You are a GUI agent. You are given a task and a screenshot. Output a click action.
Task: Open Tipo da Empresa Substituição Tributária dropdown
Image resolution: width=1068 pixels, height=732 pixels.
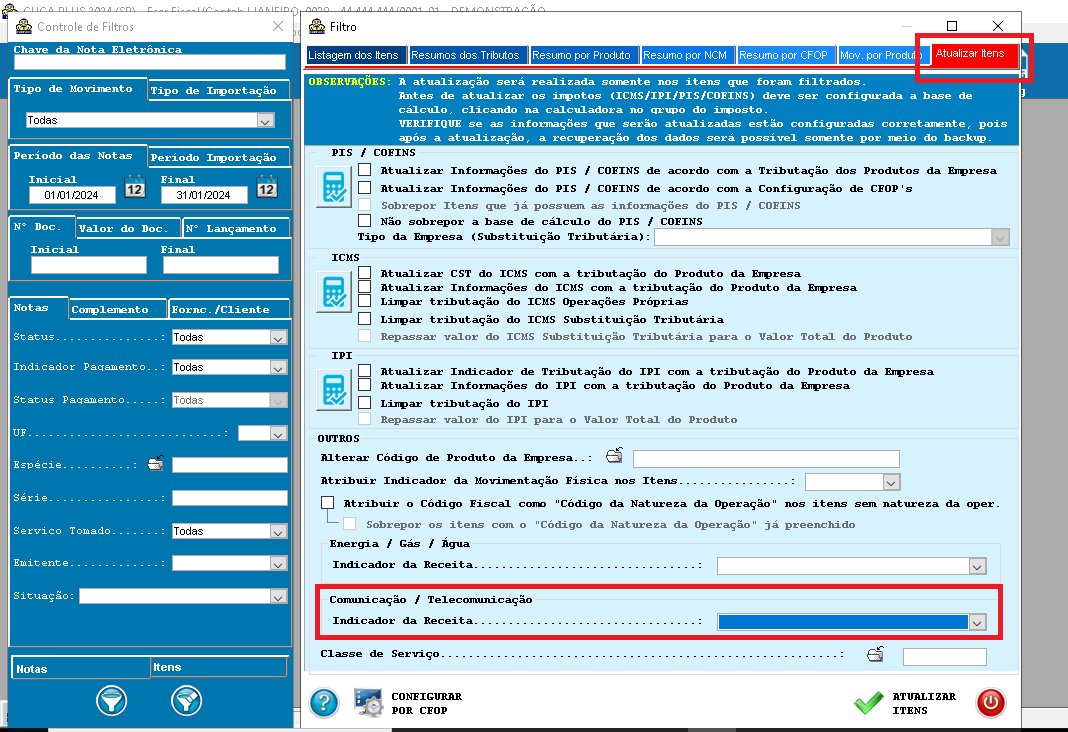[x=1000, y=237]
